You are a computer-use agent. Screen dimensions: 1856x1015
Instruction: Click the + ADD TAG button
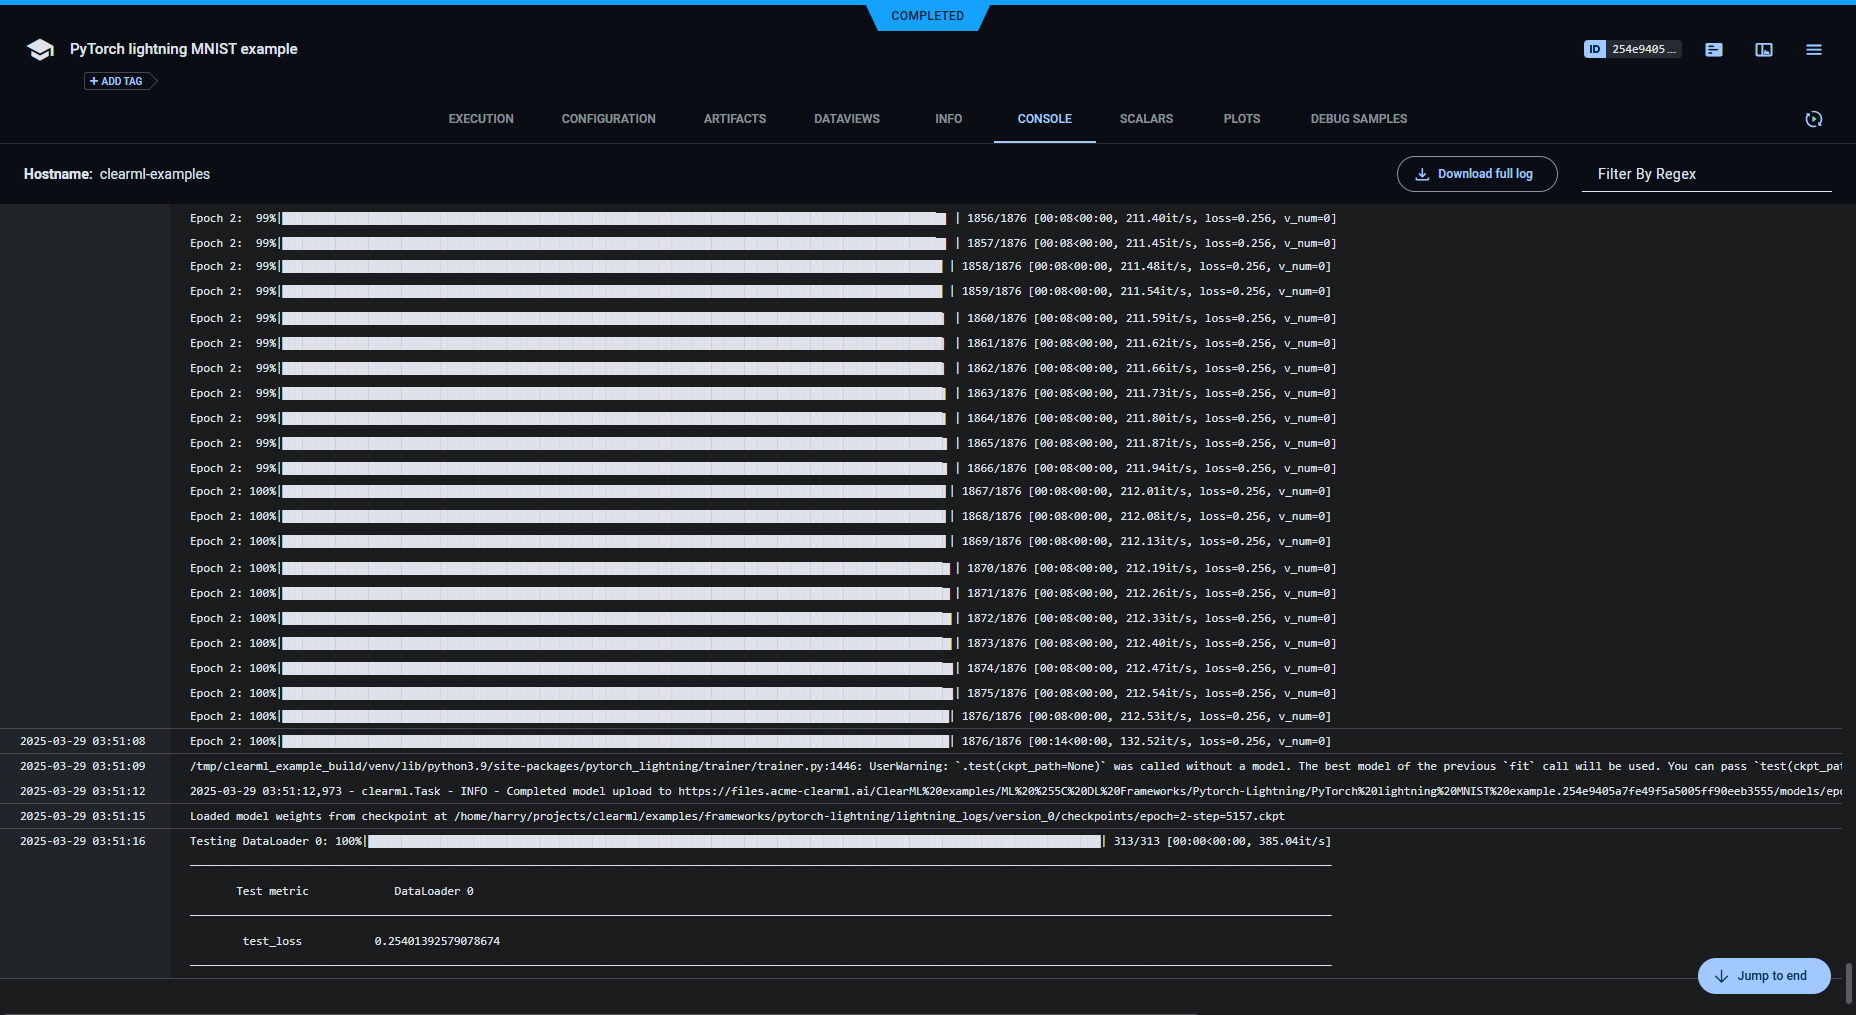coord(118,81)
